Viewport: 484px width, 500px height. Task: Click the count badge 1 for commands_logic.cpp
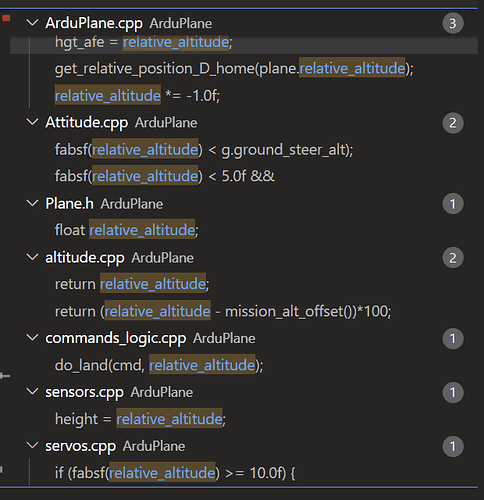pyautogui.click(x=453, y=339)
